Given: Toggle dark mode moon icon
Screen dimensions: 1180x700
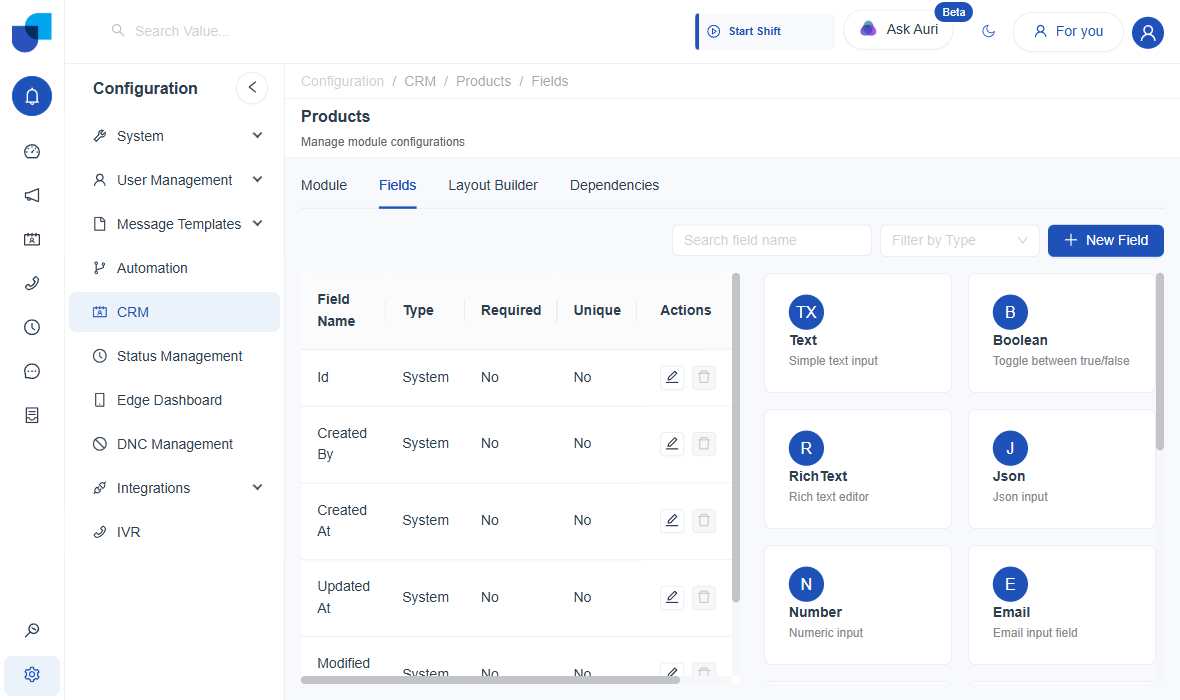Looking at the screenshot, I should [989, 31].
